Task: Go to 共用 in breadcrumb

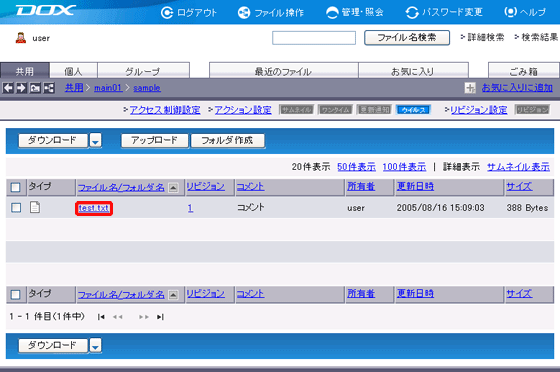Action: click(74, 88)
